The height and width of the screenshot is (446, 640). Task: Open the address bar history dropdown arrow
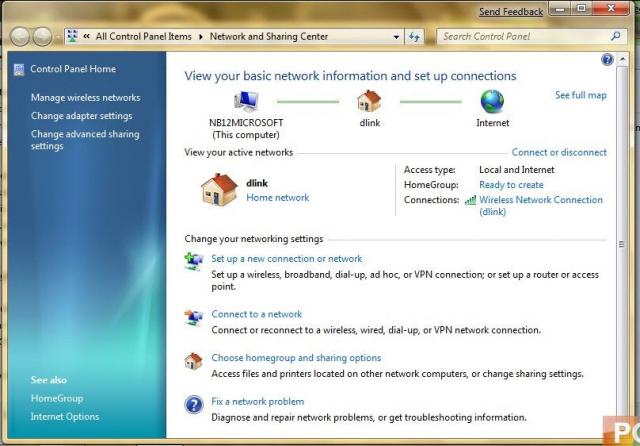pos(396,37)
